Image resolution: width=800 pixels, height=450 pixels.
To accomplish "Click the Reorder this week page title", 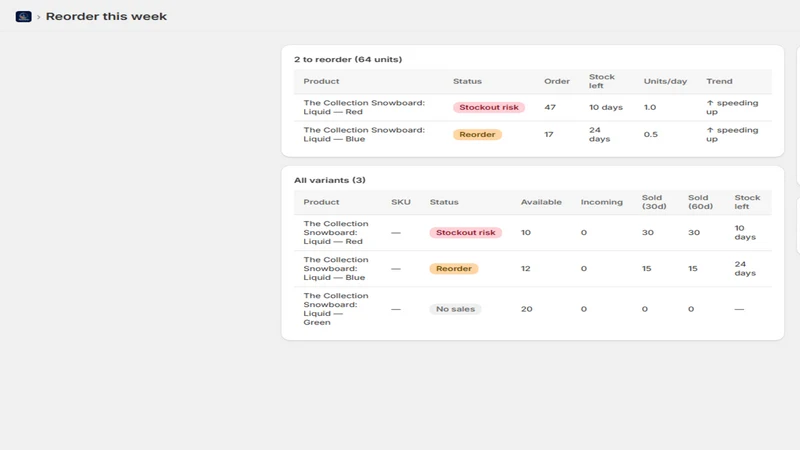I will (x=106, y=16).
